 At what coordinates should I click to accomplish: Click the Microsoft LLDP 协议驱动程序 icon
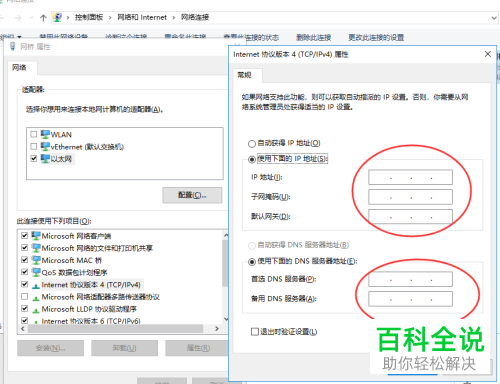(36, 310)
